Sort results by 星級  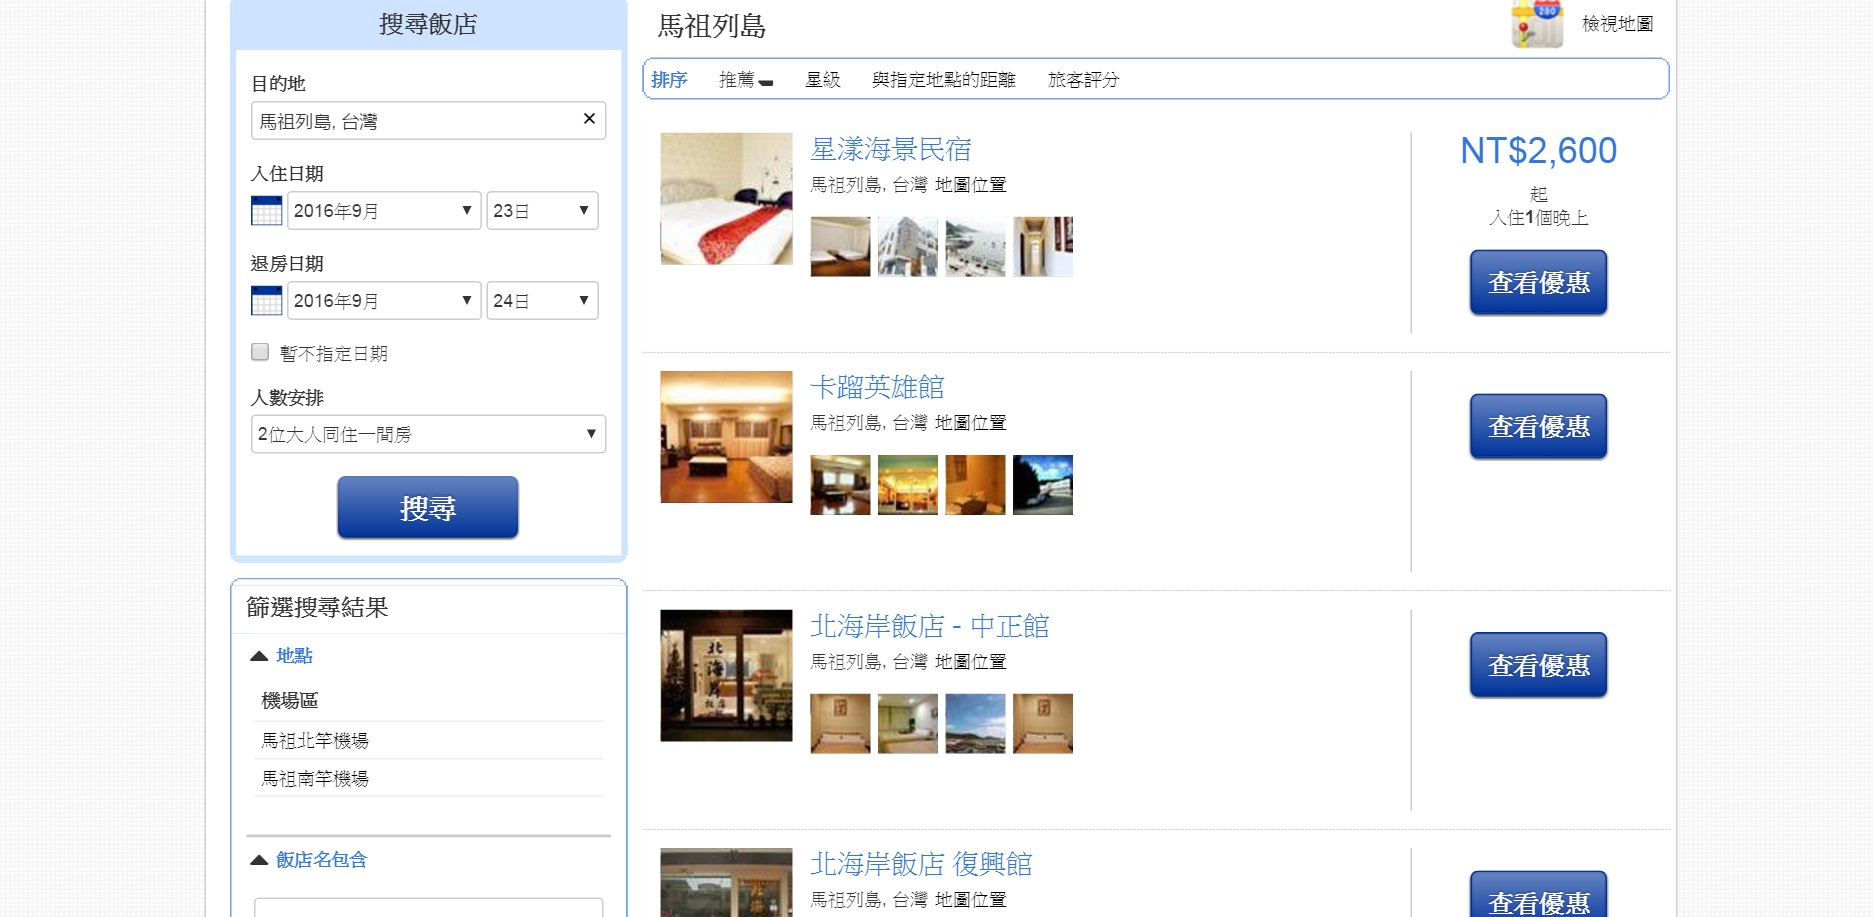823,80
